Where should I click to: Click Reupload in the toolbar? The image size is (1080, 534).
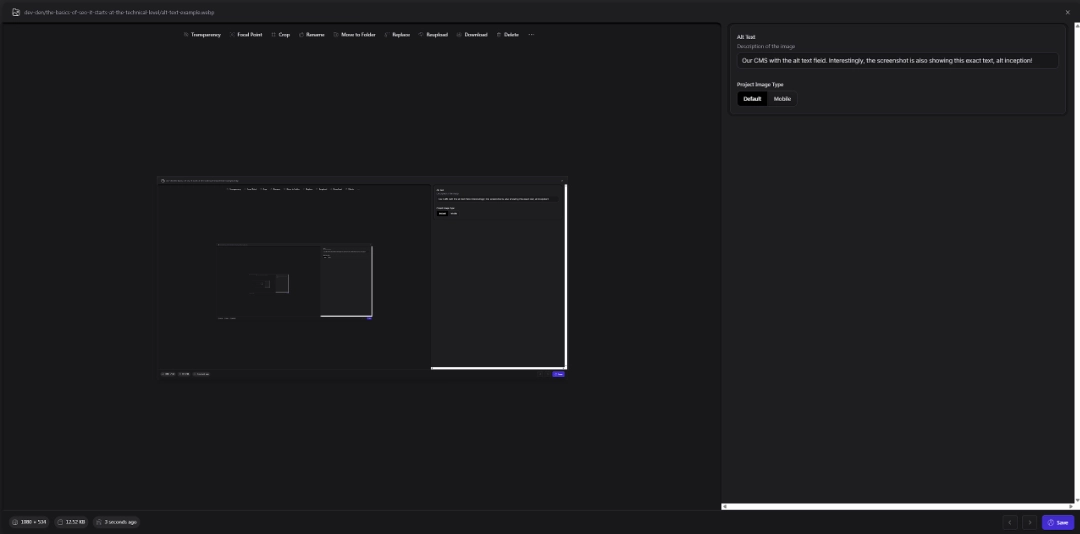433,34
